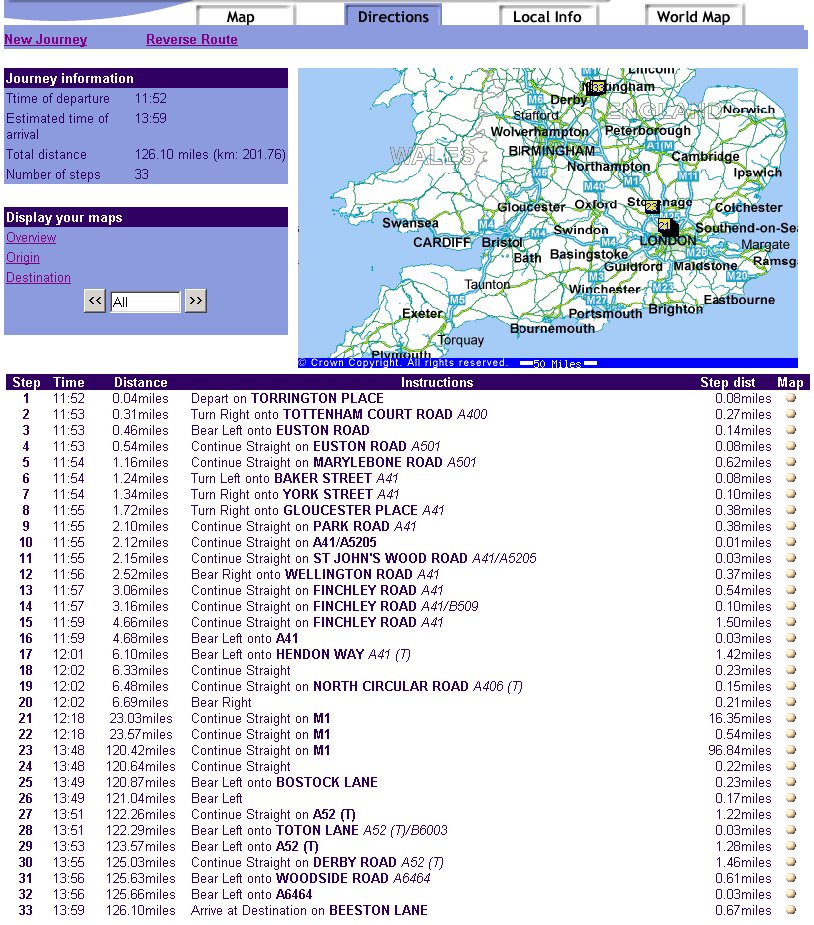This screenshot has height=925, width=814.
Task: Click step dist '16.35miles'
Action: coord(740,718)
